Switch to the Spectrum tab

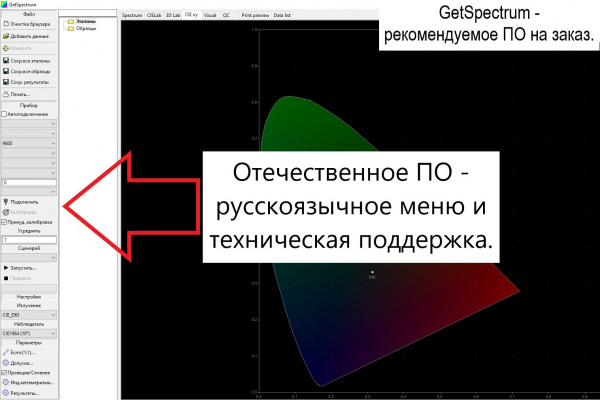[132, 15]
